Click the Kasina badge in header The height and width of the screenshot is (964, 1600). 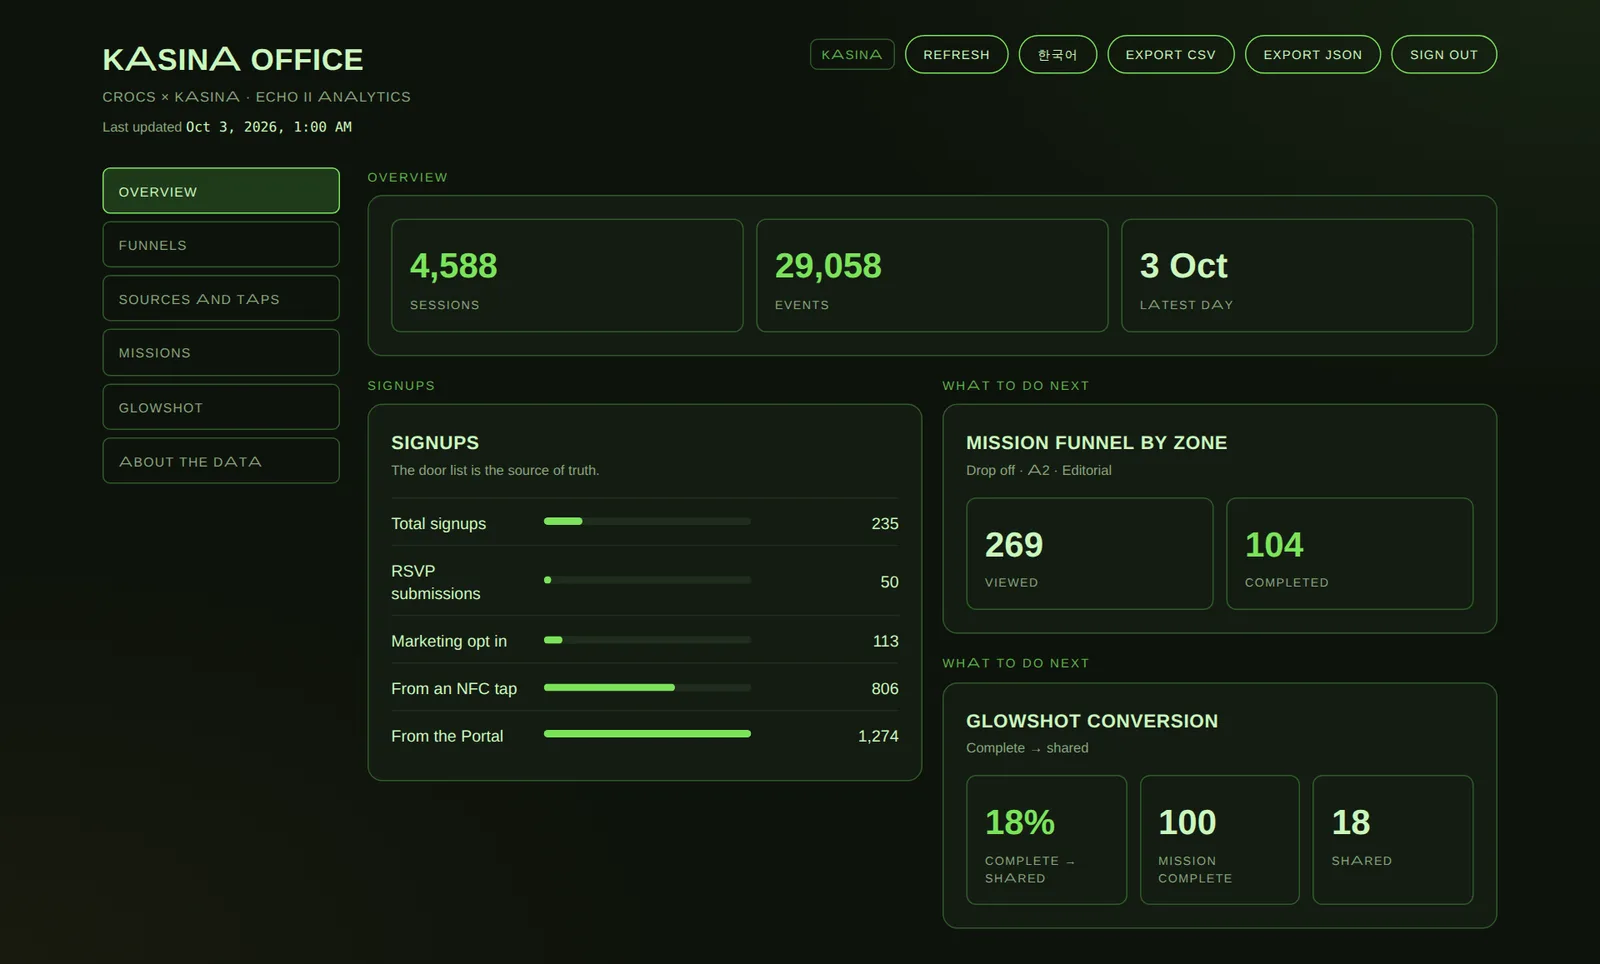click(x=852, y=55)
